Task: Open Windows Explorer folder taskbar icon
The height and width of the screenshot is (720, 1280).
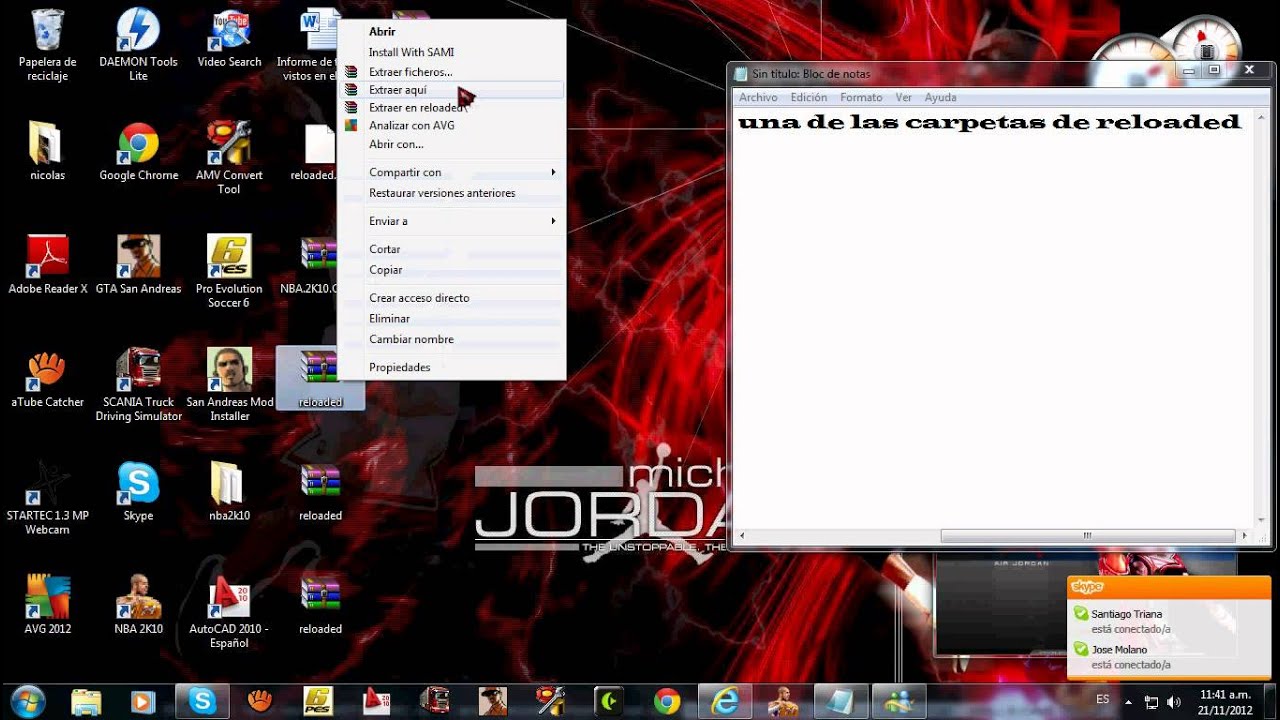Action: tap(86, 701)
